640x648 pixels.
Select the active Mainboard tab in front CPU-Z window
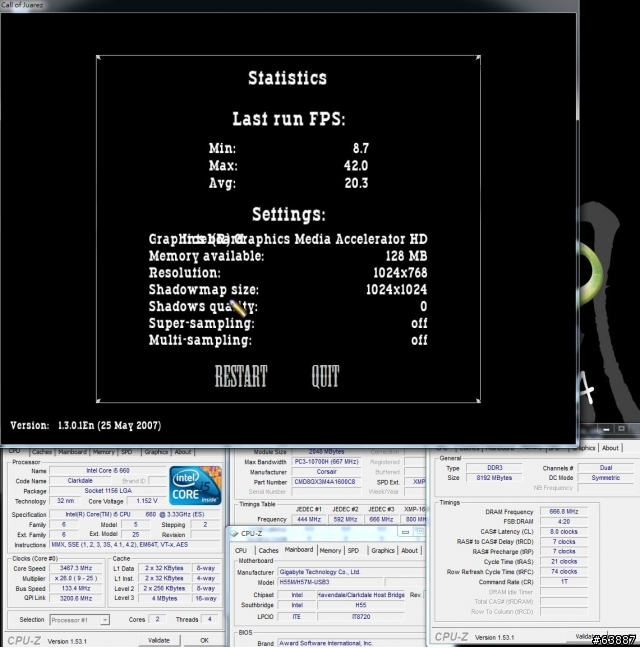(x=299, y=550)
